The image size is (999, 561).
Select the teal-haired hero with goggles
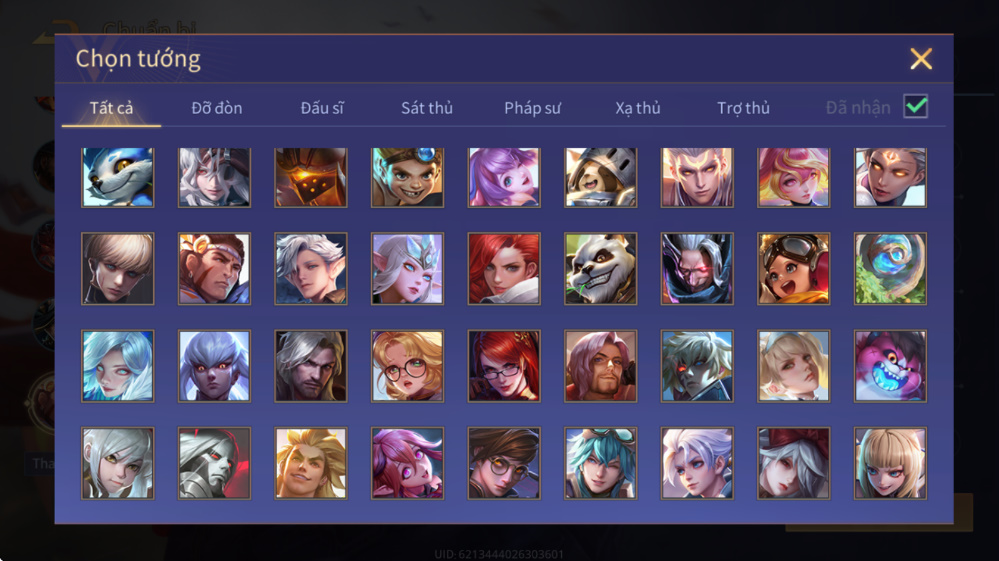pyautogui.click(x=600, y=463)
